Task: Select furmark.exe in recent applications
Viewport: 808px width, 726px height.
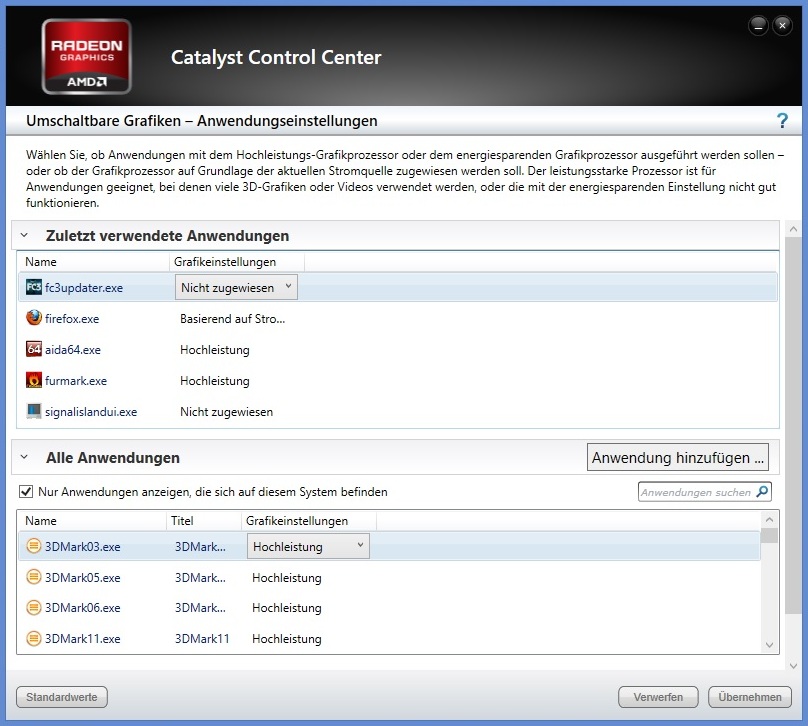Action: pyautogui.click(x=76, y=381)
